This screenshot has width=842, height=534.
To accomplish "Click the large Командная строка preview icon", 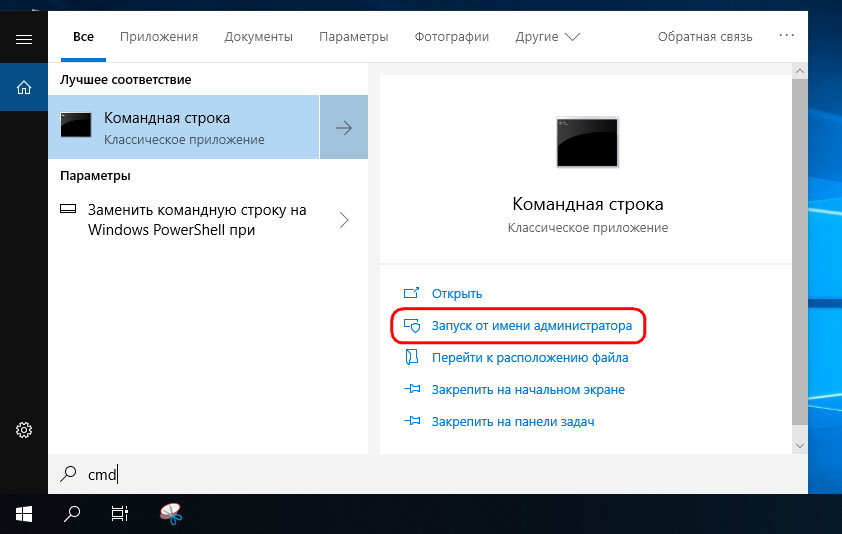I will 586,141.
